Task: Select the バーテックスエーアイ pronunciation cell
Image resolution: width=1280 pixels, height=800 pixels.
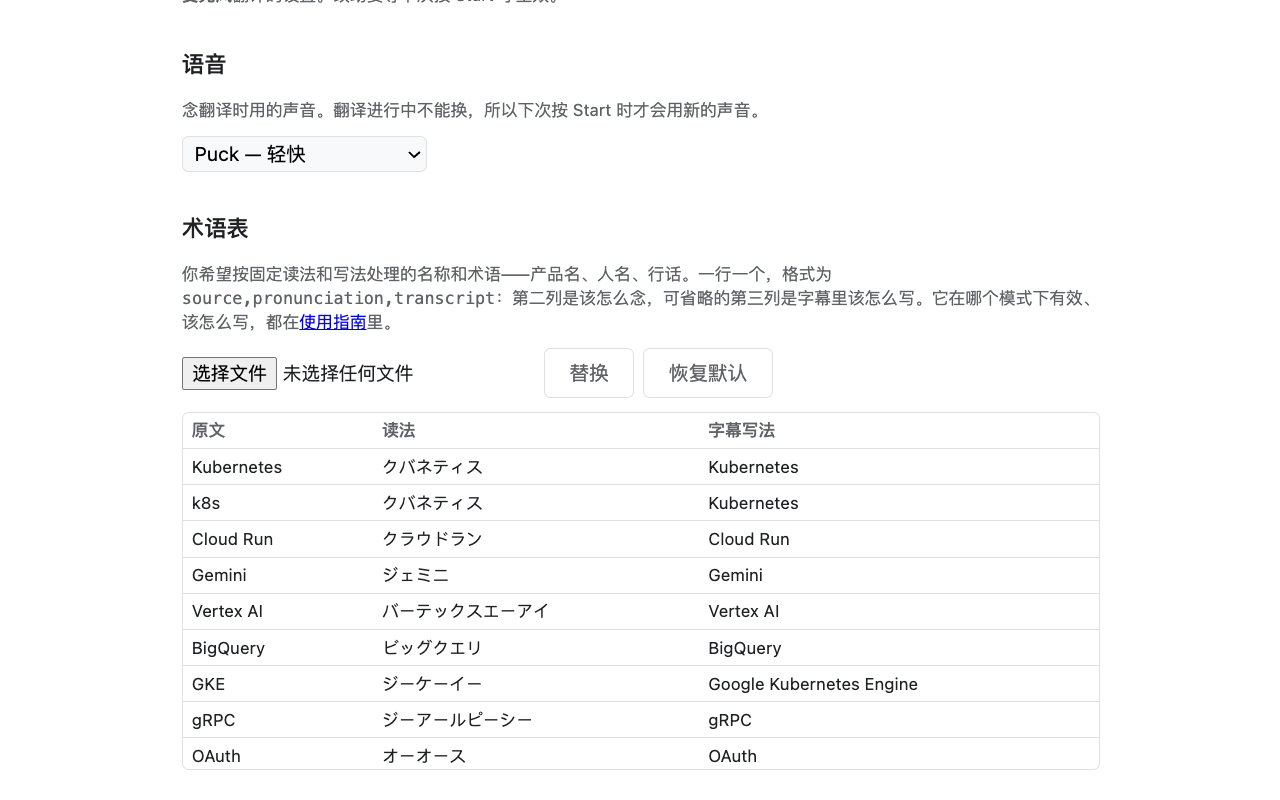Action: coord(537,611)
